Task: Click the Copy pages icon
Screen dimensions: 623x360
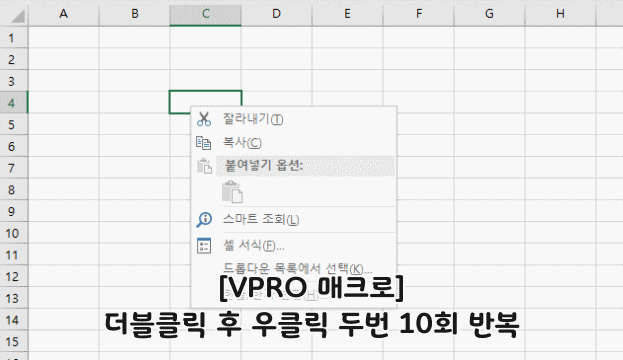Action: (203, 143)
